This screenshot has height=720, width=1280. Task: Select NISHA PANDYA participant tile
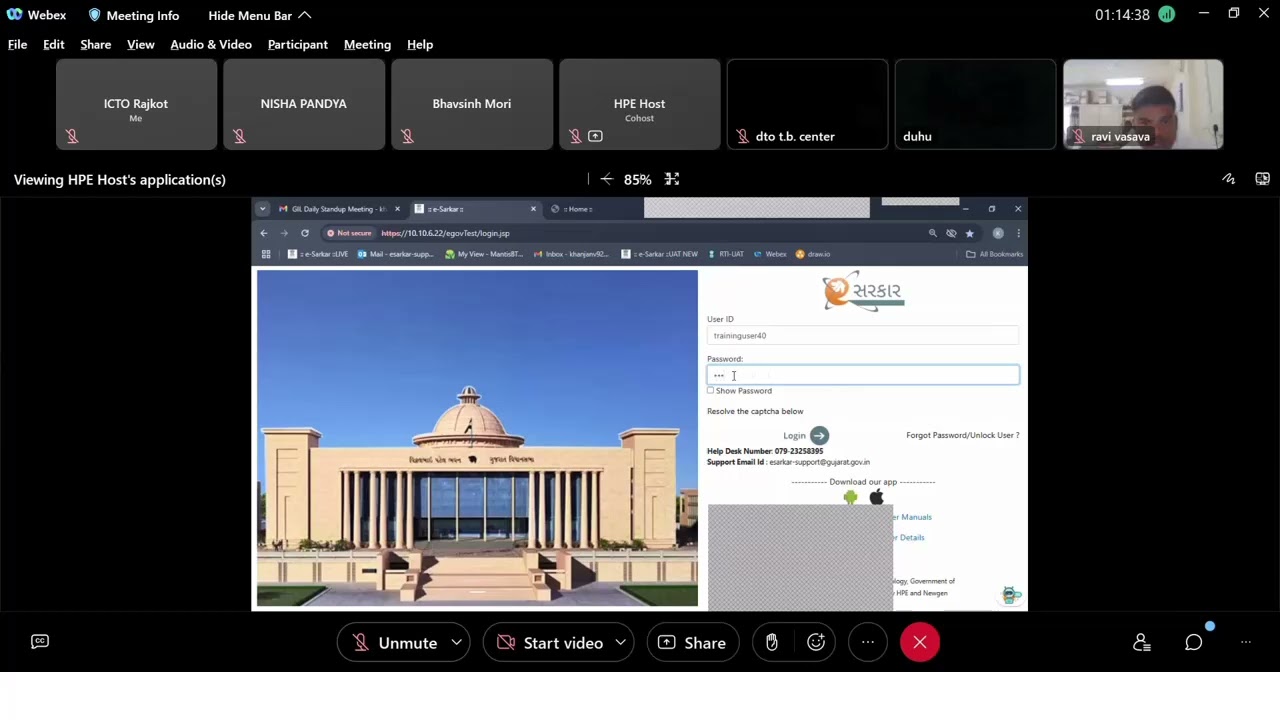point(304,105)
